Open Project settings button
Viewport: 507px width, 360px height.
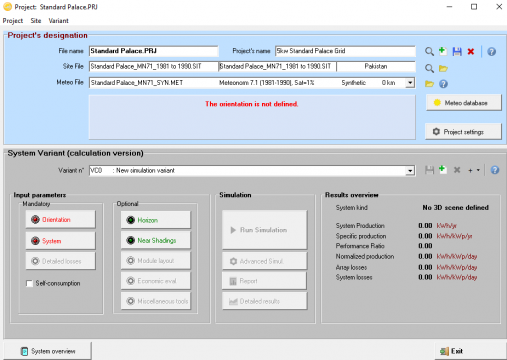463,132
